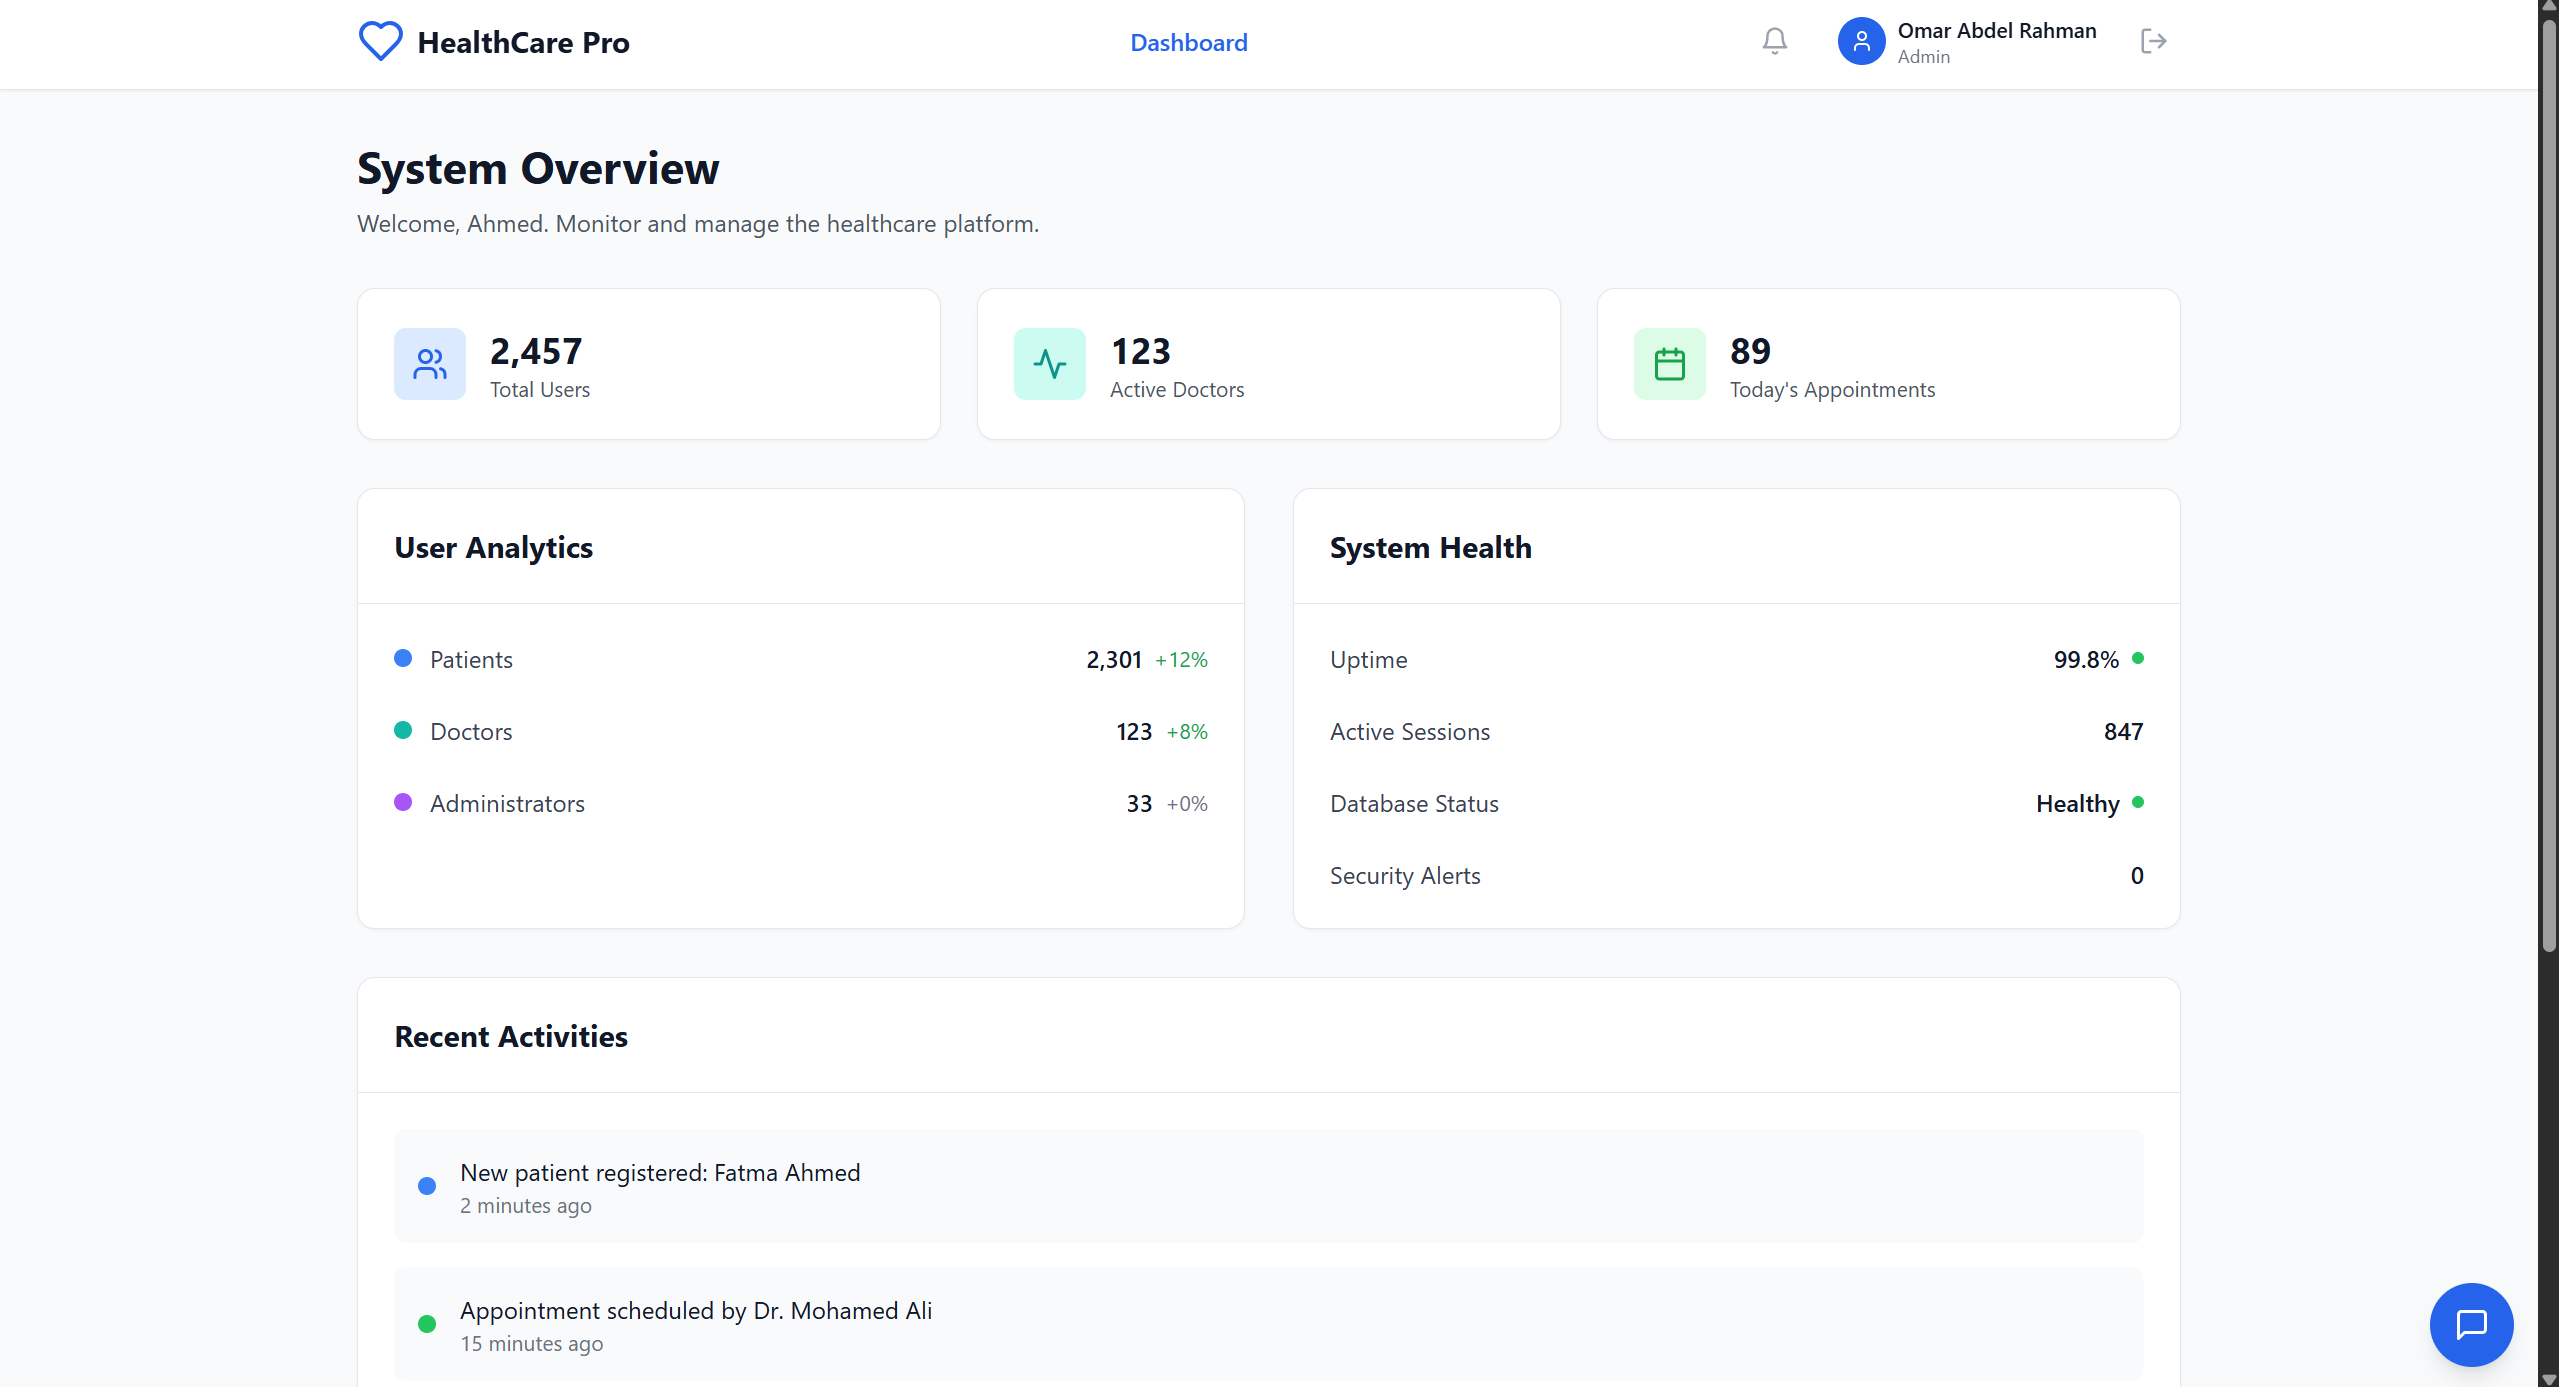Click Today's Appointments calendar icon
The height and width of the screenshot is (1387, 2559).
pos(1669,364)
